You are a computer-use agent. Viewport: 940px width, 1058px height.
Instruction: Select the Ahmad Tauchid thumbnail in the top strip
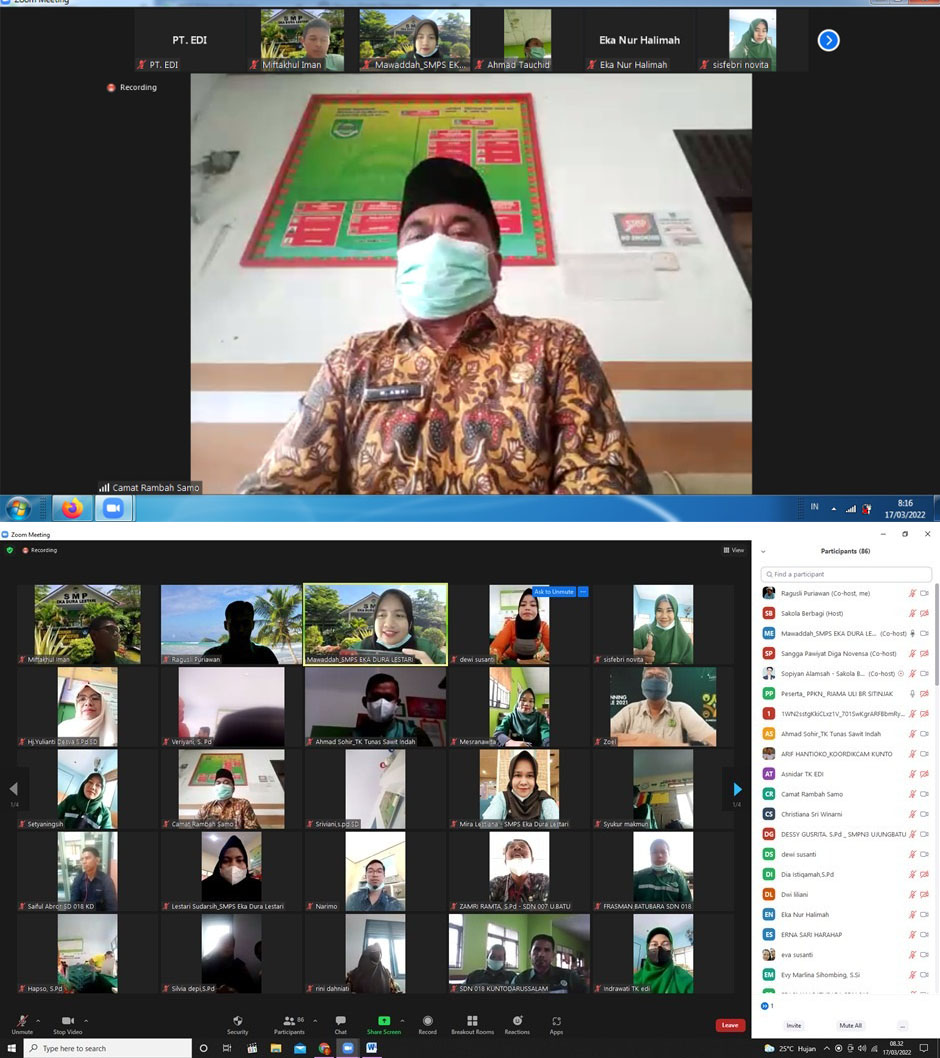click(528, 40)
